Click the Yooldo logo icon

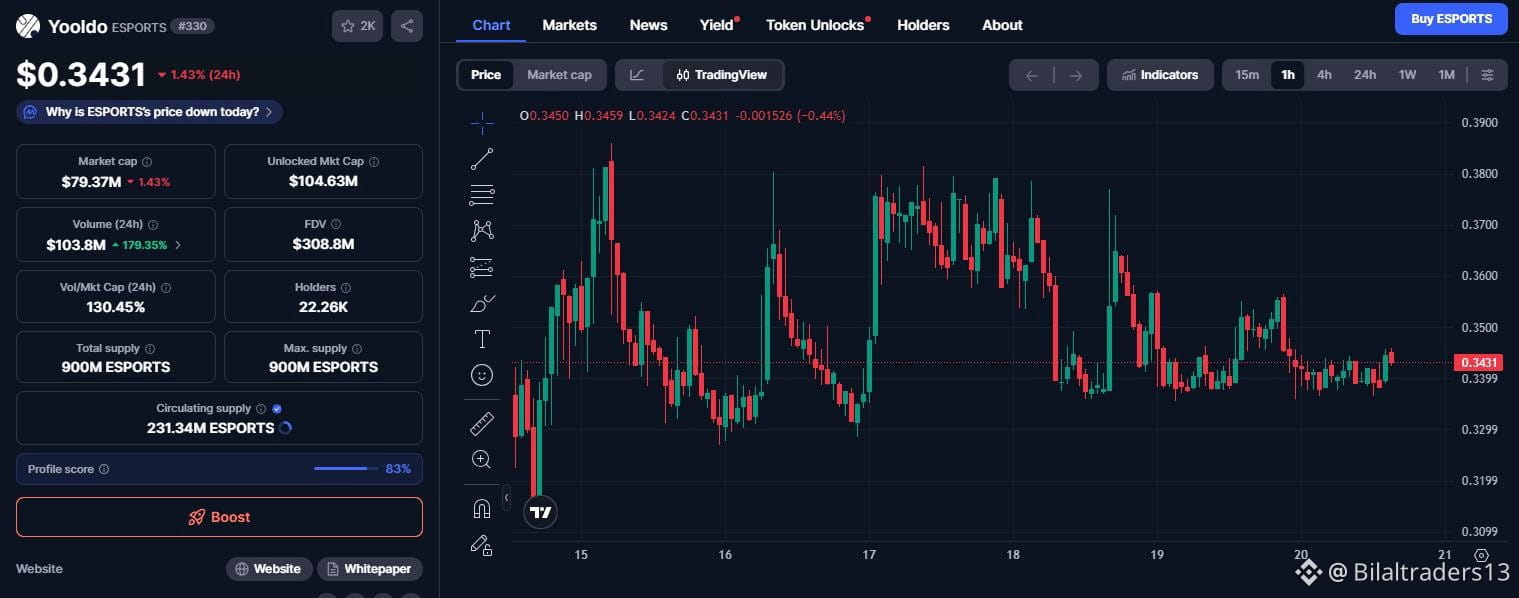28,27
